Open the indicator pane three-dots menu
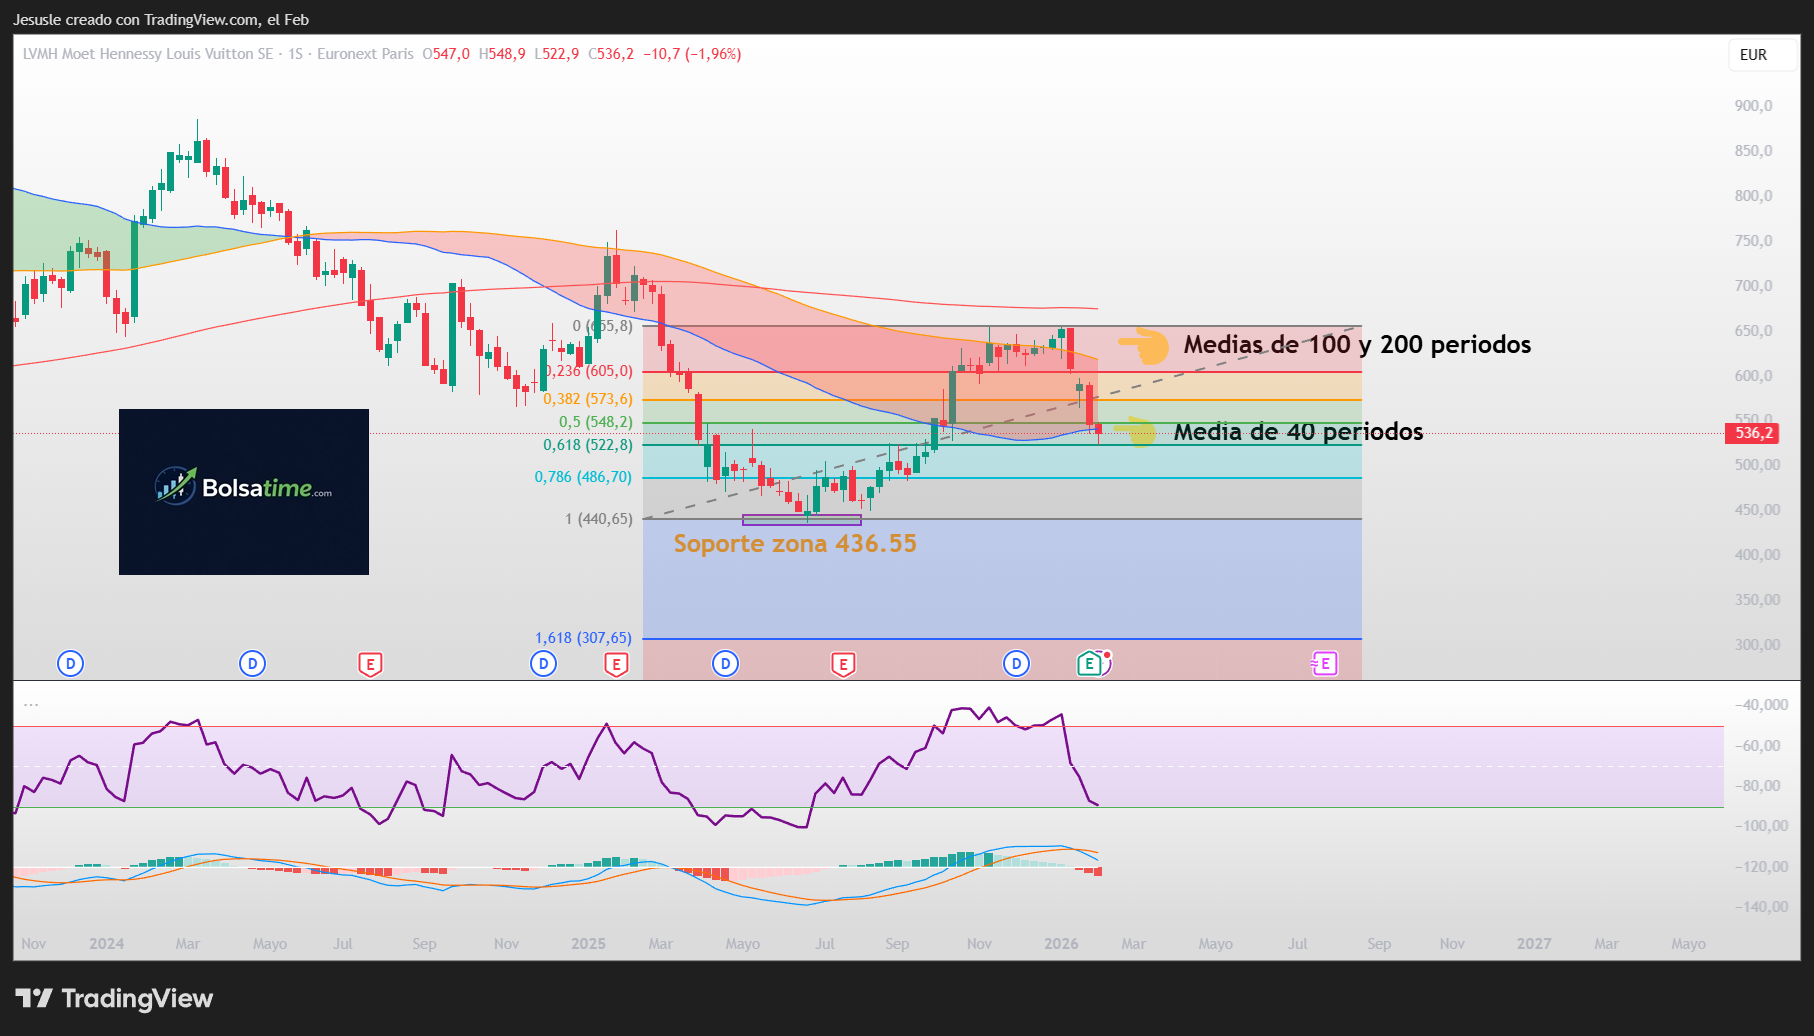The image size is (1814, 1036). click(31, 705)
